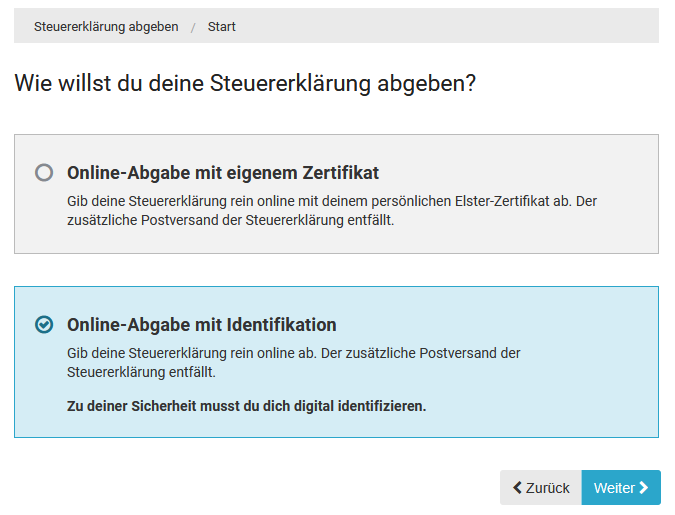This screenshot has height=515, width=675.
Task: Click the left chevron icon beside Zurück
Action: (517, 488)
